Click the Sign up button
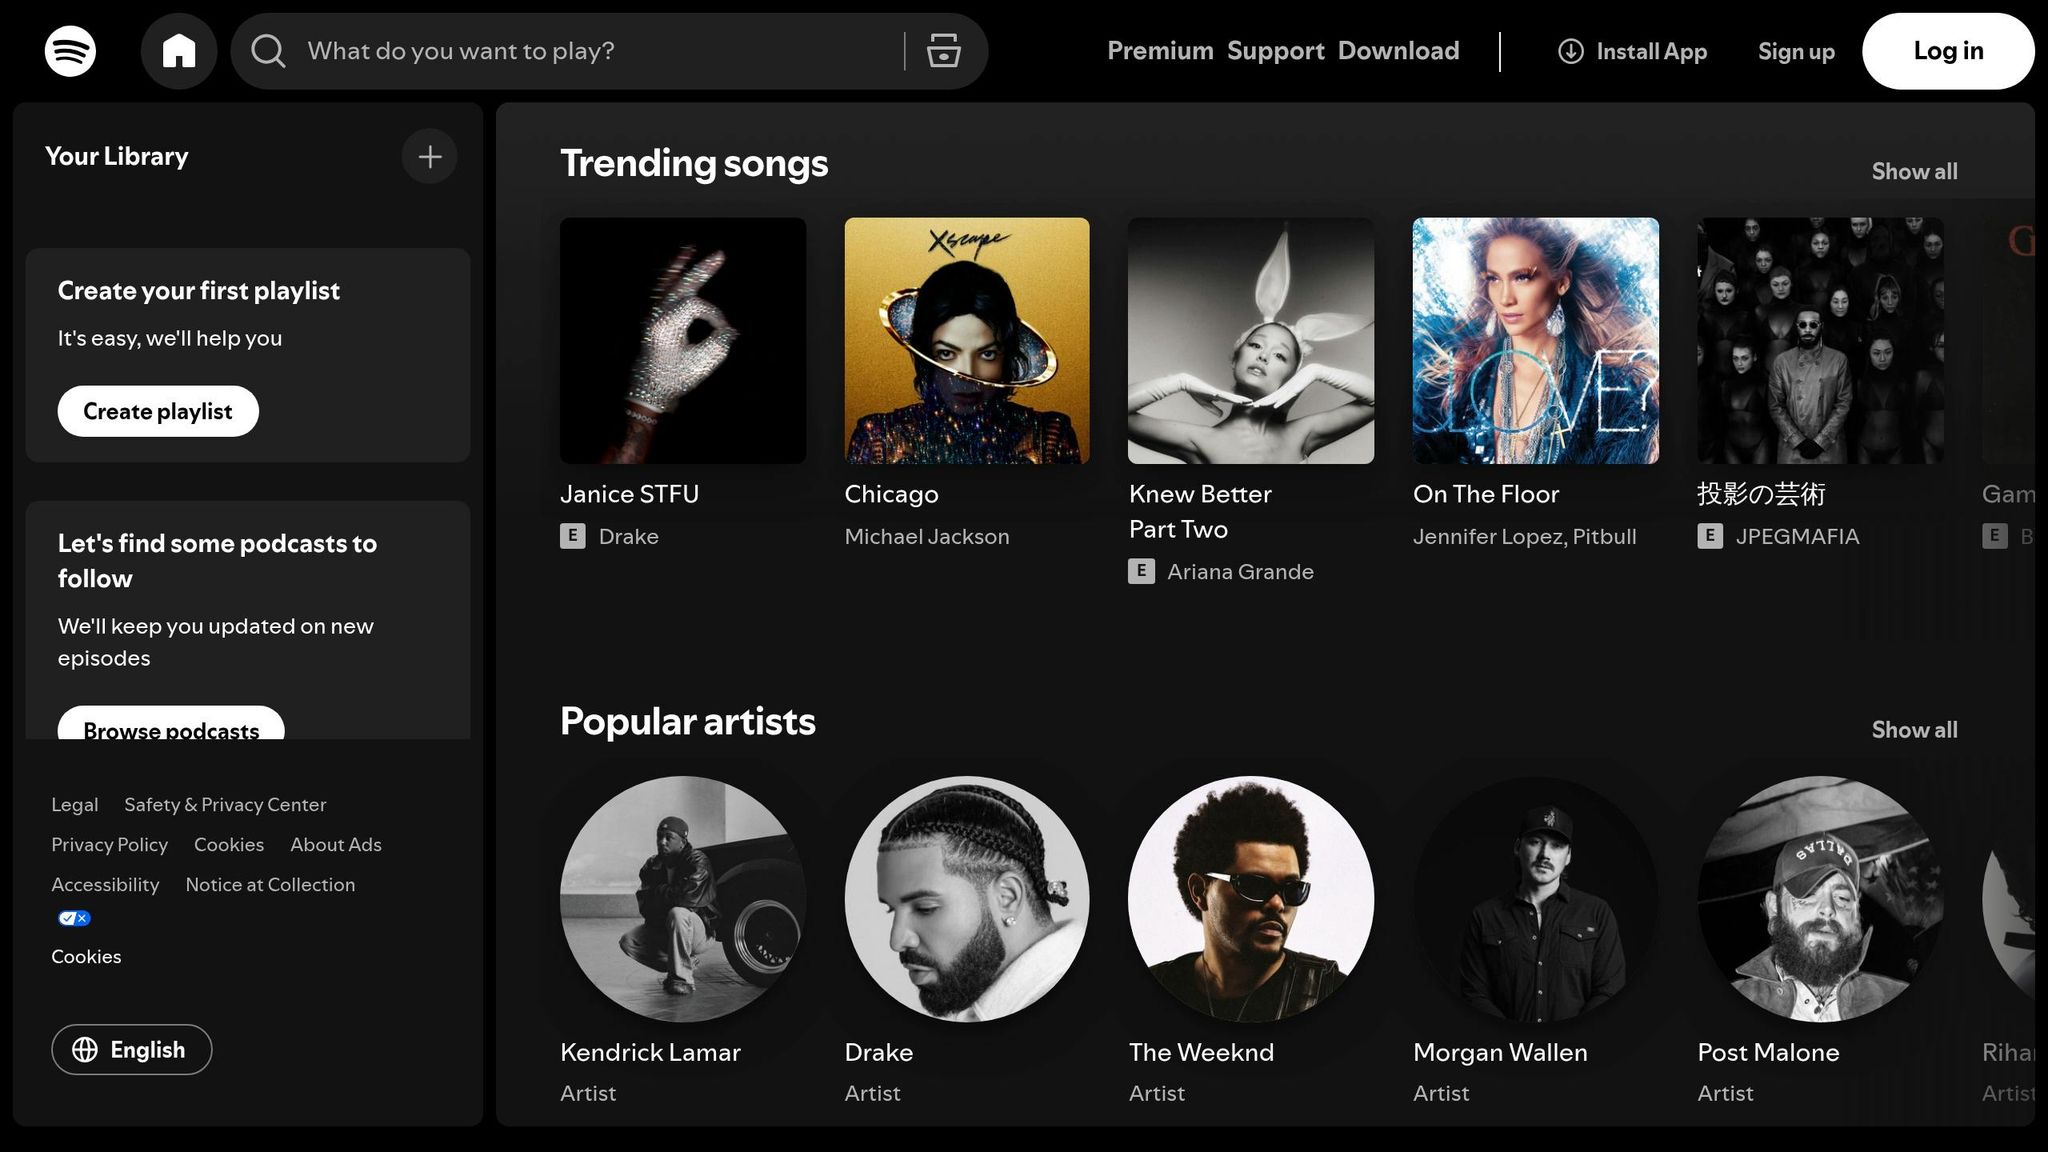 1796,51
